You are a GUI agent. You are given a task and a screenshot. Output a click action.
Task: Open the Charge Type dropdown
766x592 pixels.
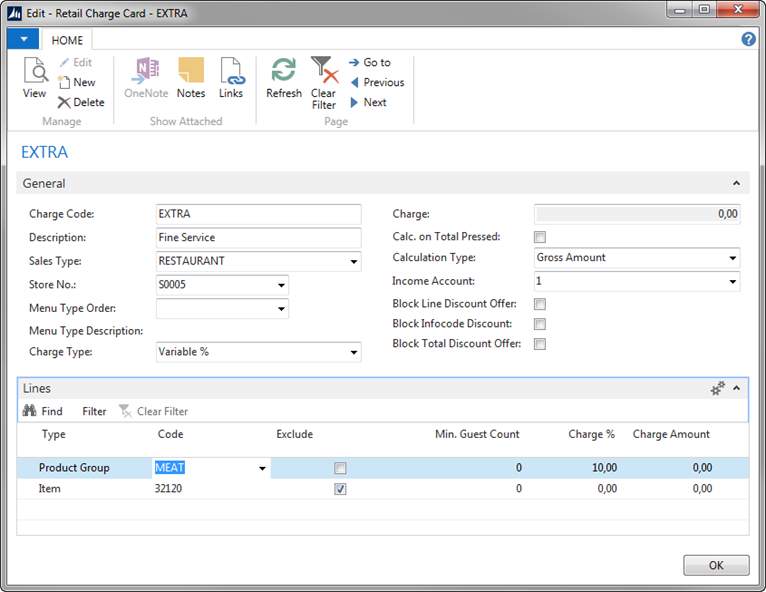354,352
